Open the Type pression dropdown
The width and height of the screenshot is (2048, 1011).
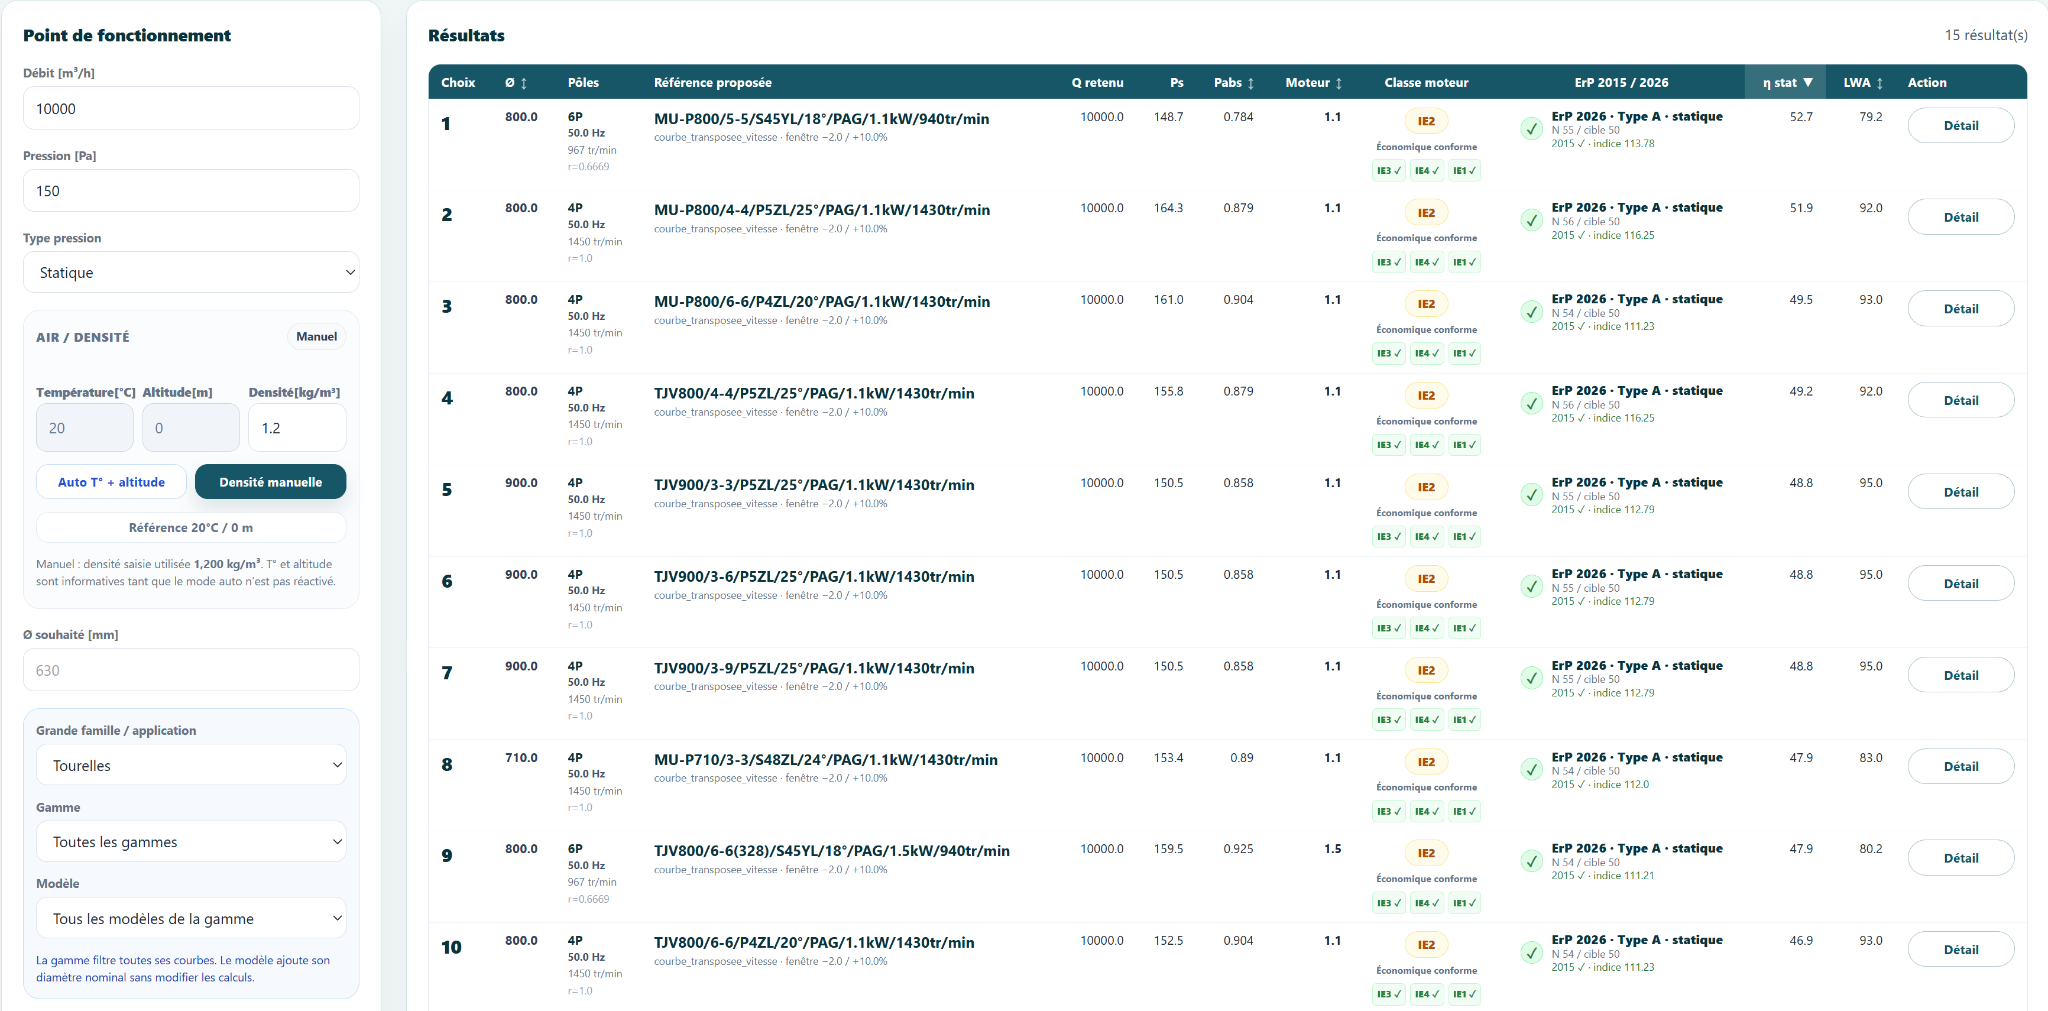(x=191, y=273)
